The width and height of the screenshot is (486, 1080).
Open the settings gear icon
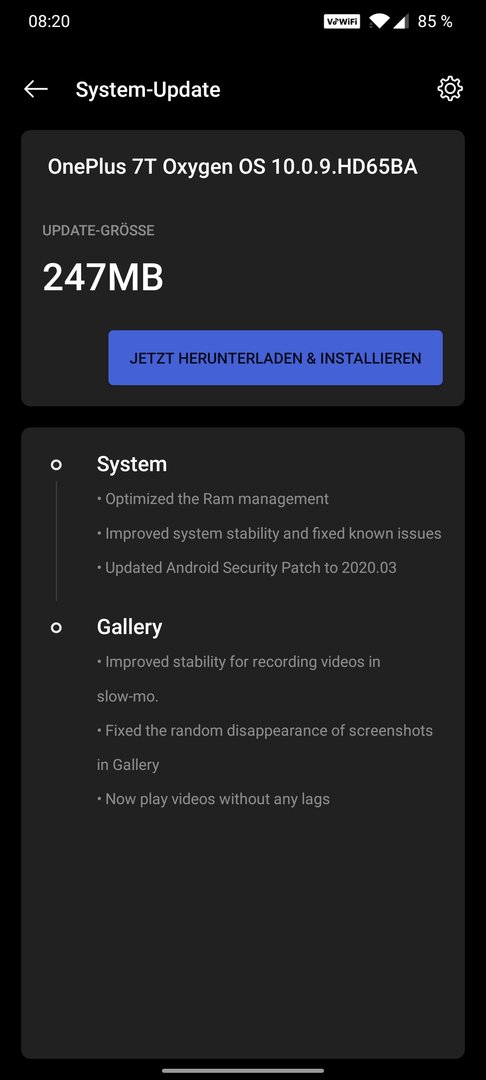point(450,89)
